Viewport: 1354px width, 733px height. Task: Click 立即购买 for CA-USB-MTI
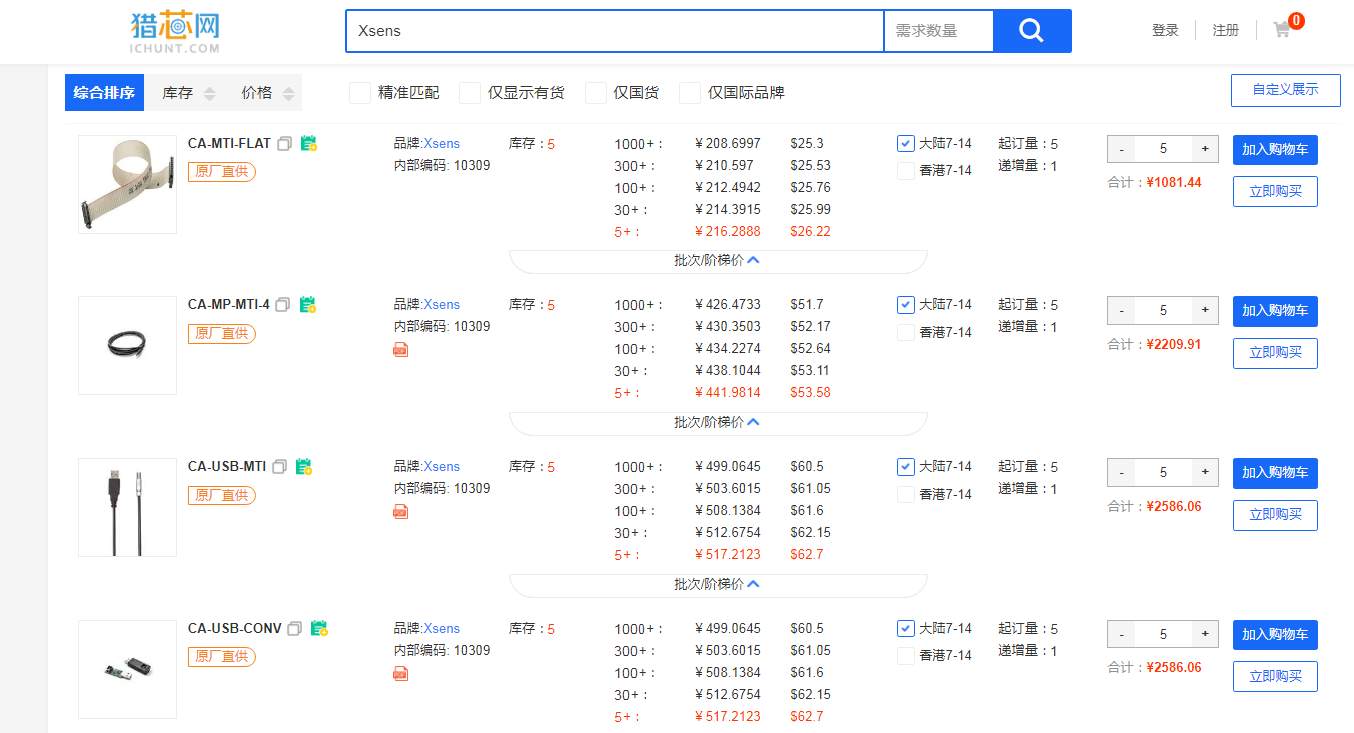(1275, 515)
